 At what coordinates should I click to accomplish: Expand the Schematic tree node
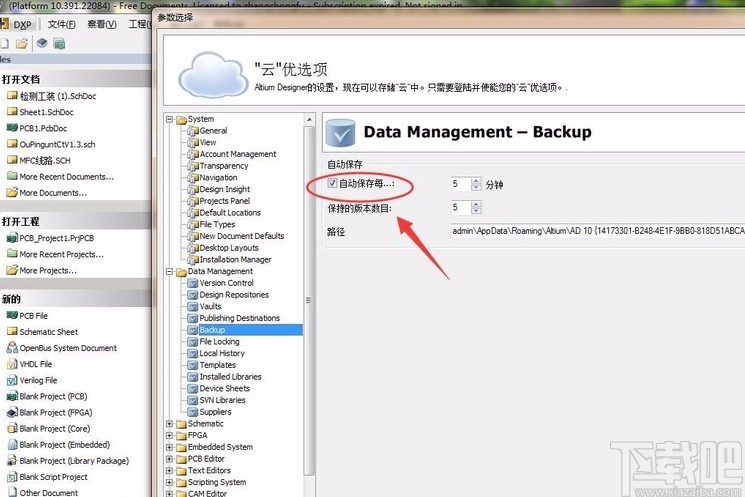pyautogui.click(x=169, y=424)
